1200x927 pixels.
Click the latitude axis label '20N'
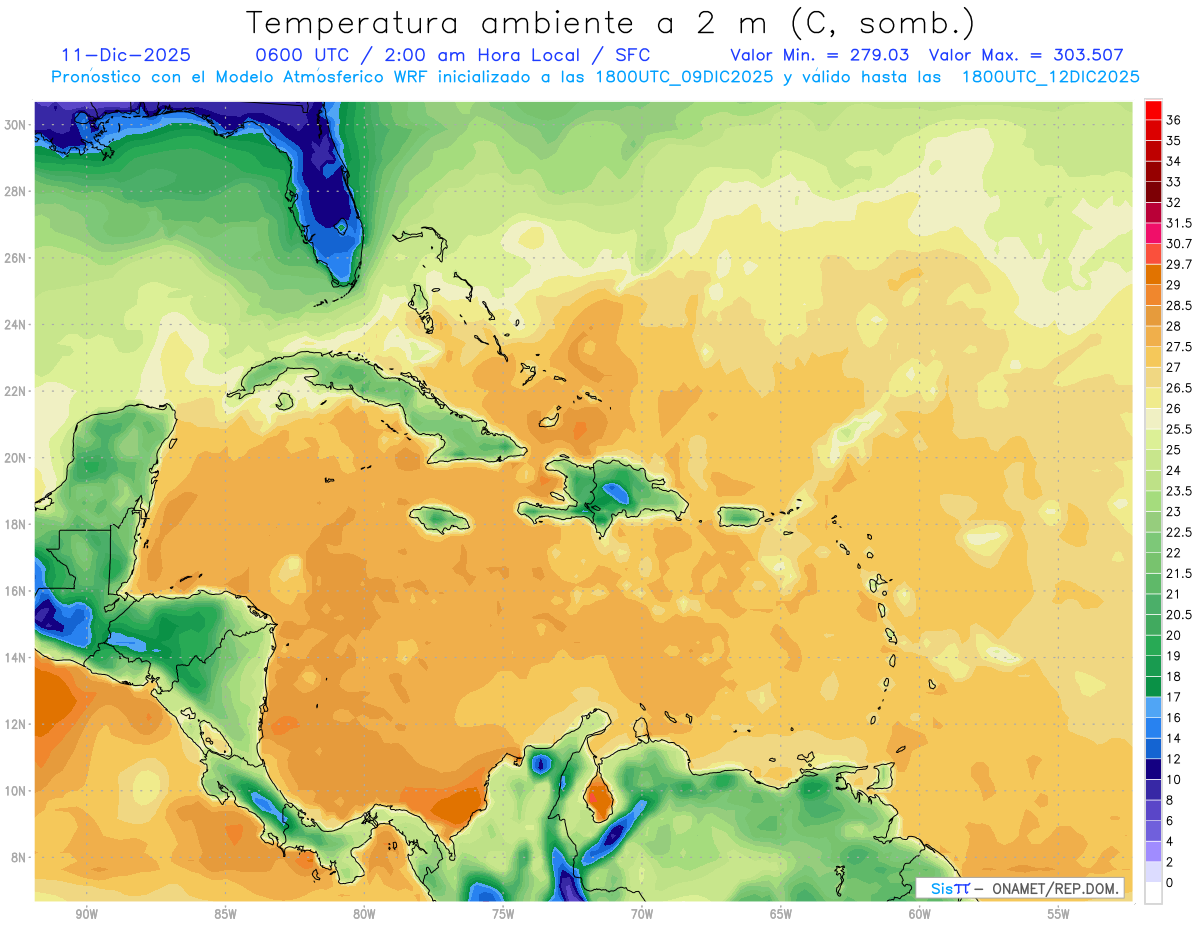[x=16, y=458]
